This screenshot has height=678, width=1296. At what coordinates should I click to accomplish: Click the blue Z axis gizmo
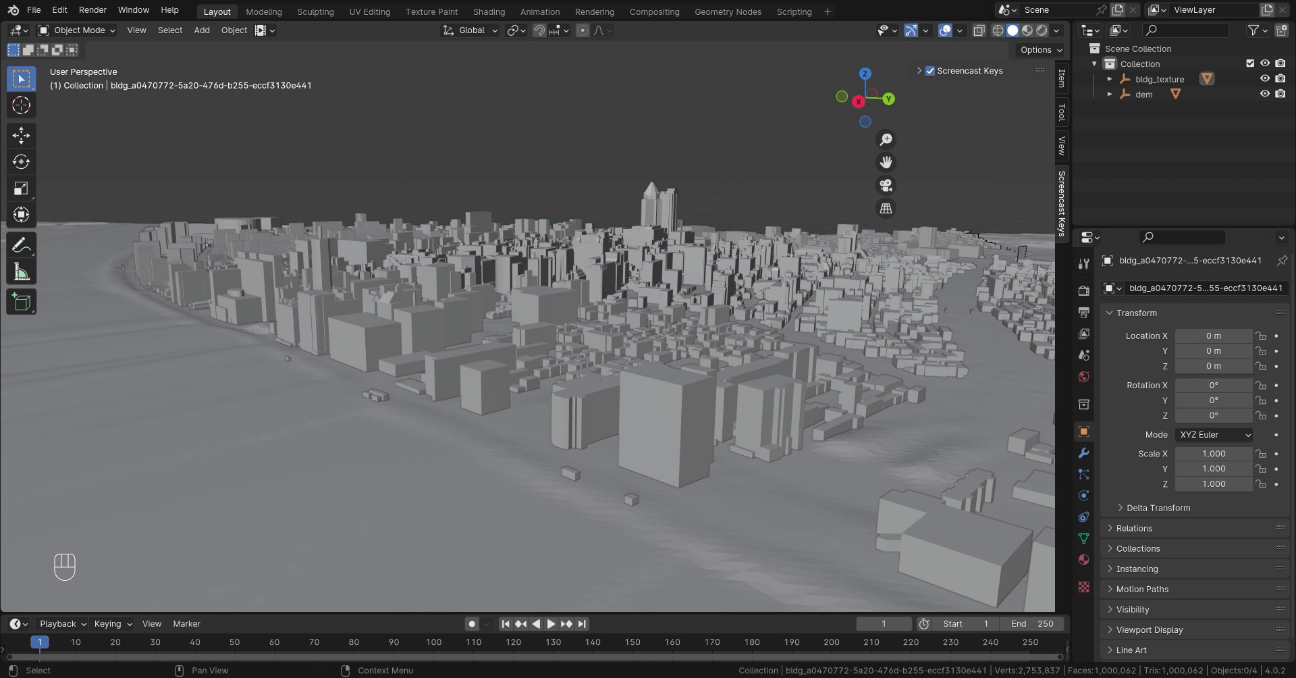[x=865, y=74]
